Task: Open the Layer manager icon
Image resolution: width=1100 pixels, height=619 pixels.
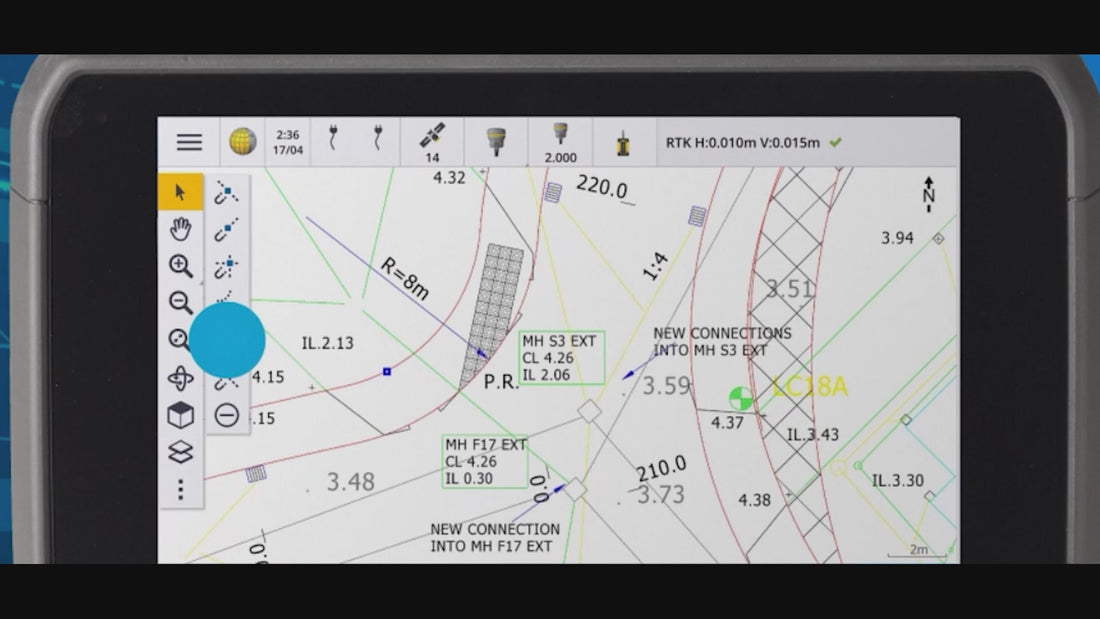Action: pyautogui.click(x=180, y=453)
